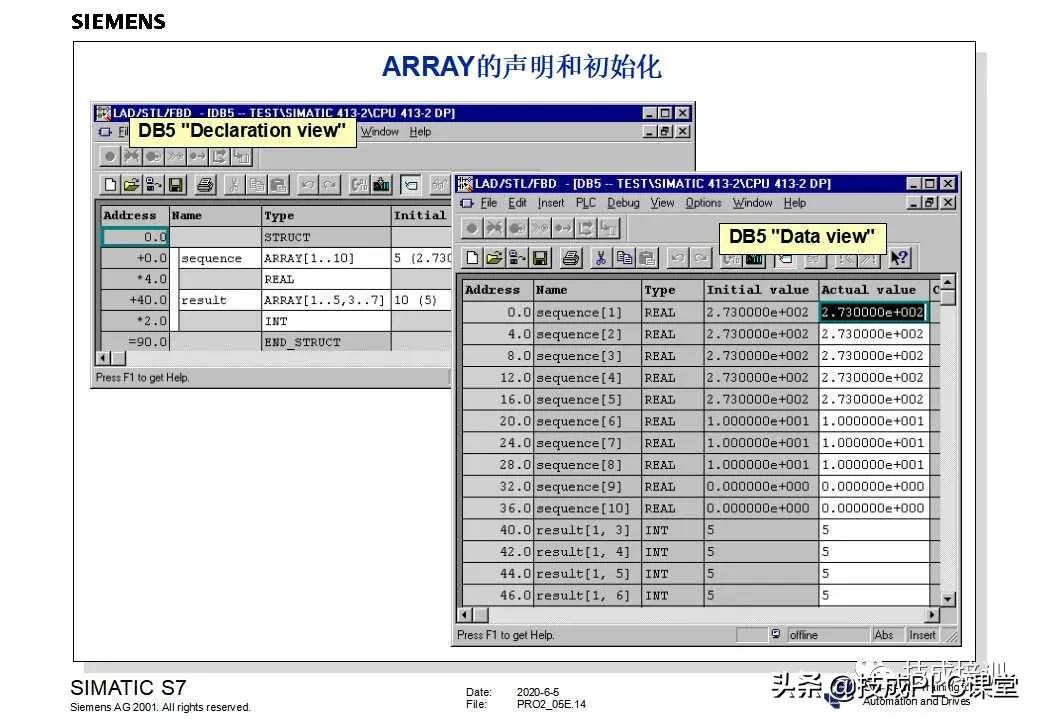The image size is (1040, 720).
Task: Click 'STRUCT' type cell in Declaration view
Action: pos(326,237)
